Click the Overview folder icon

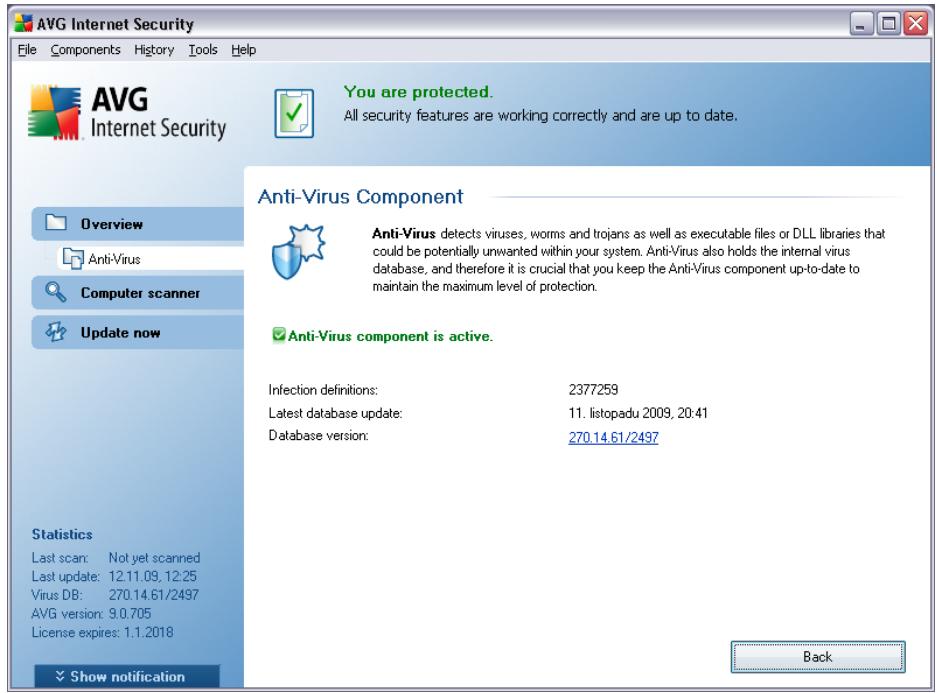click(56, 223)
